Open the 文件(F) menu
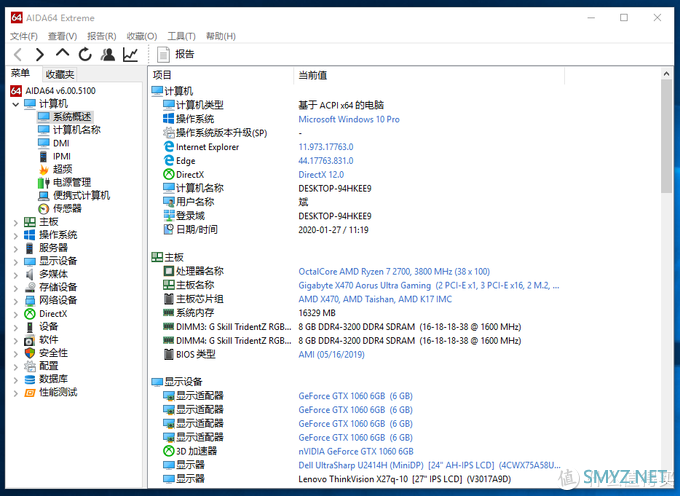Screen dimensions: 680x496 point(24,36)
